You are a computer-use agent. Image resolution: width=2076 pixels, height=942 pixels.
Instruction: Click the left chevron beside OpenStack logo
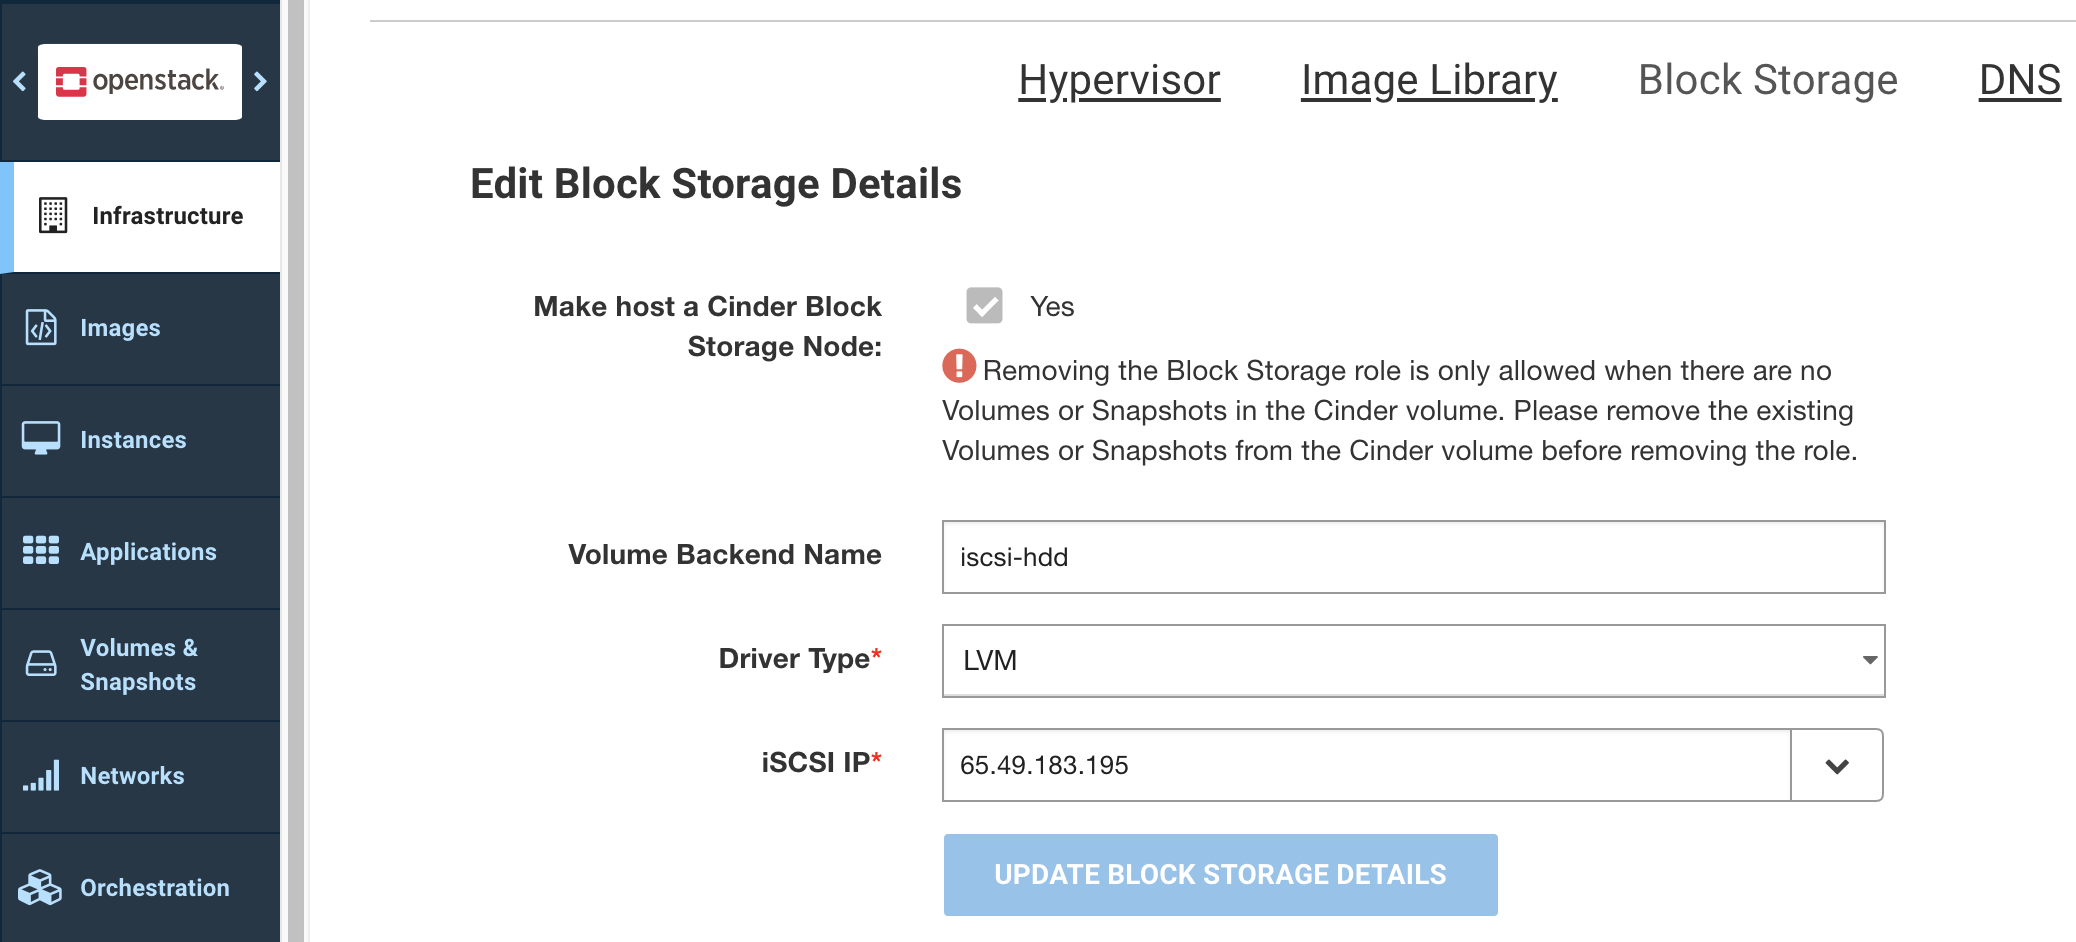click(x=19, y=81)
